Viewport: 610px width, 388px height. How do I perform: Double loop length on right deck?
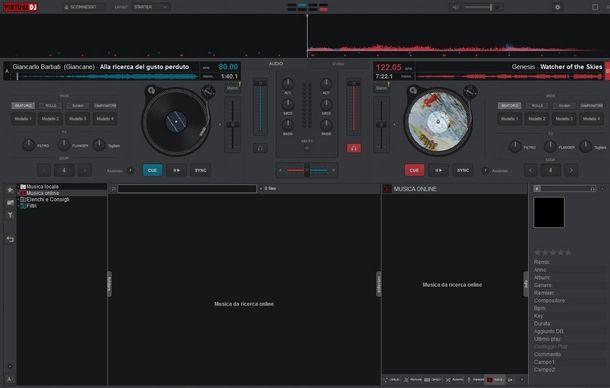point(571,170)
